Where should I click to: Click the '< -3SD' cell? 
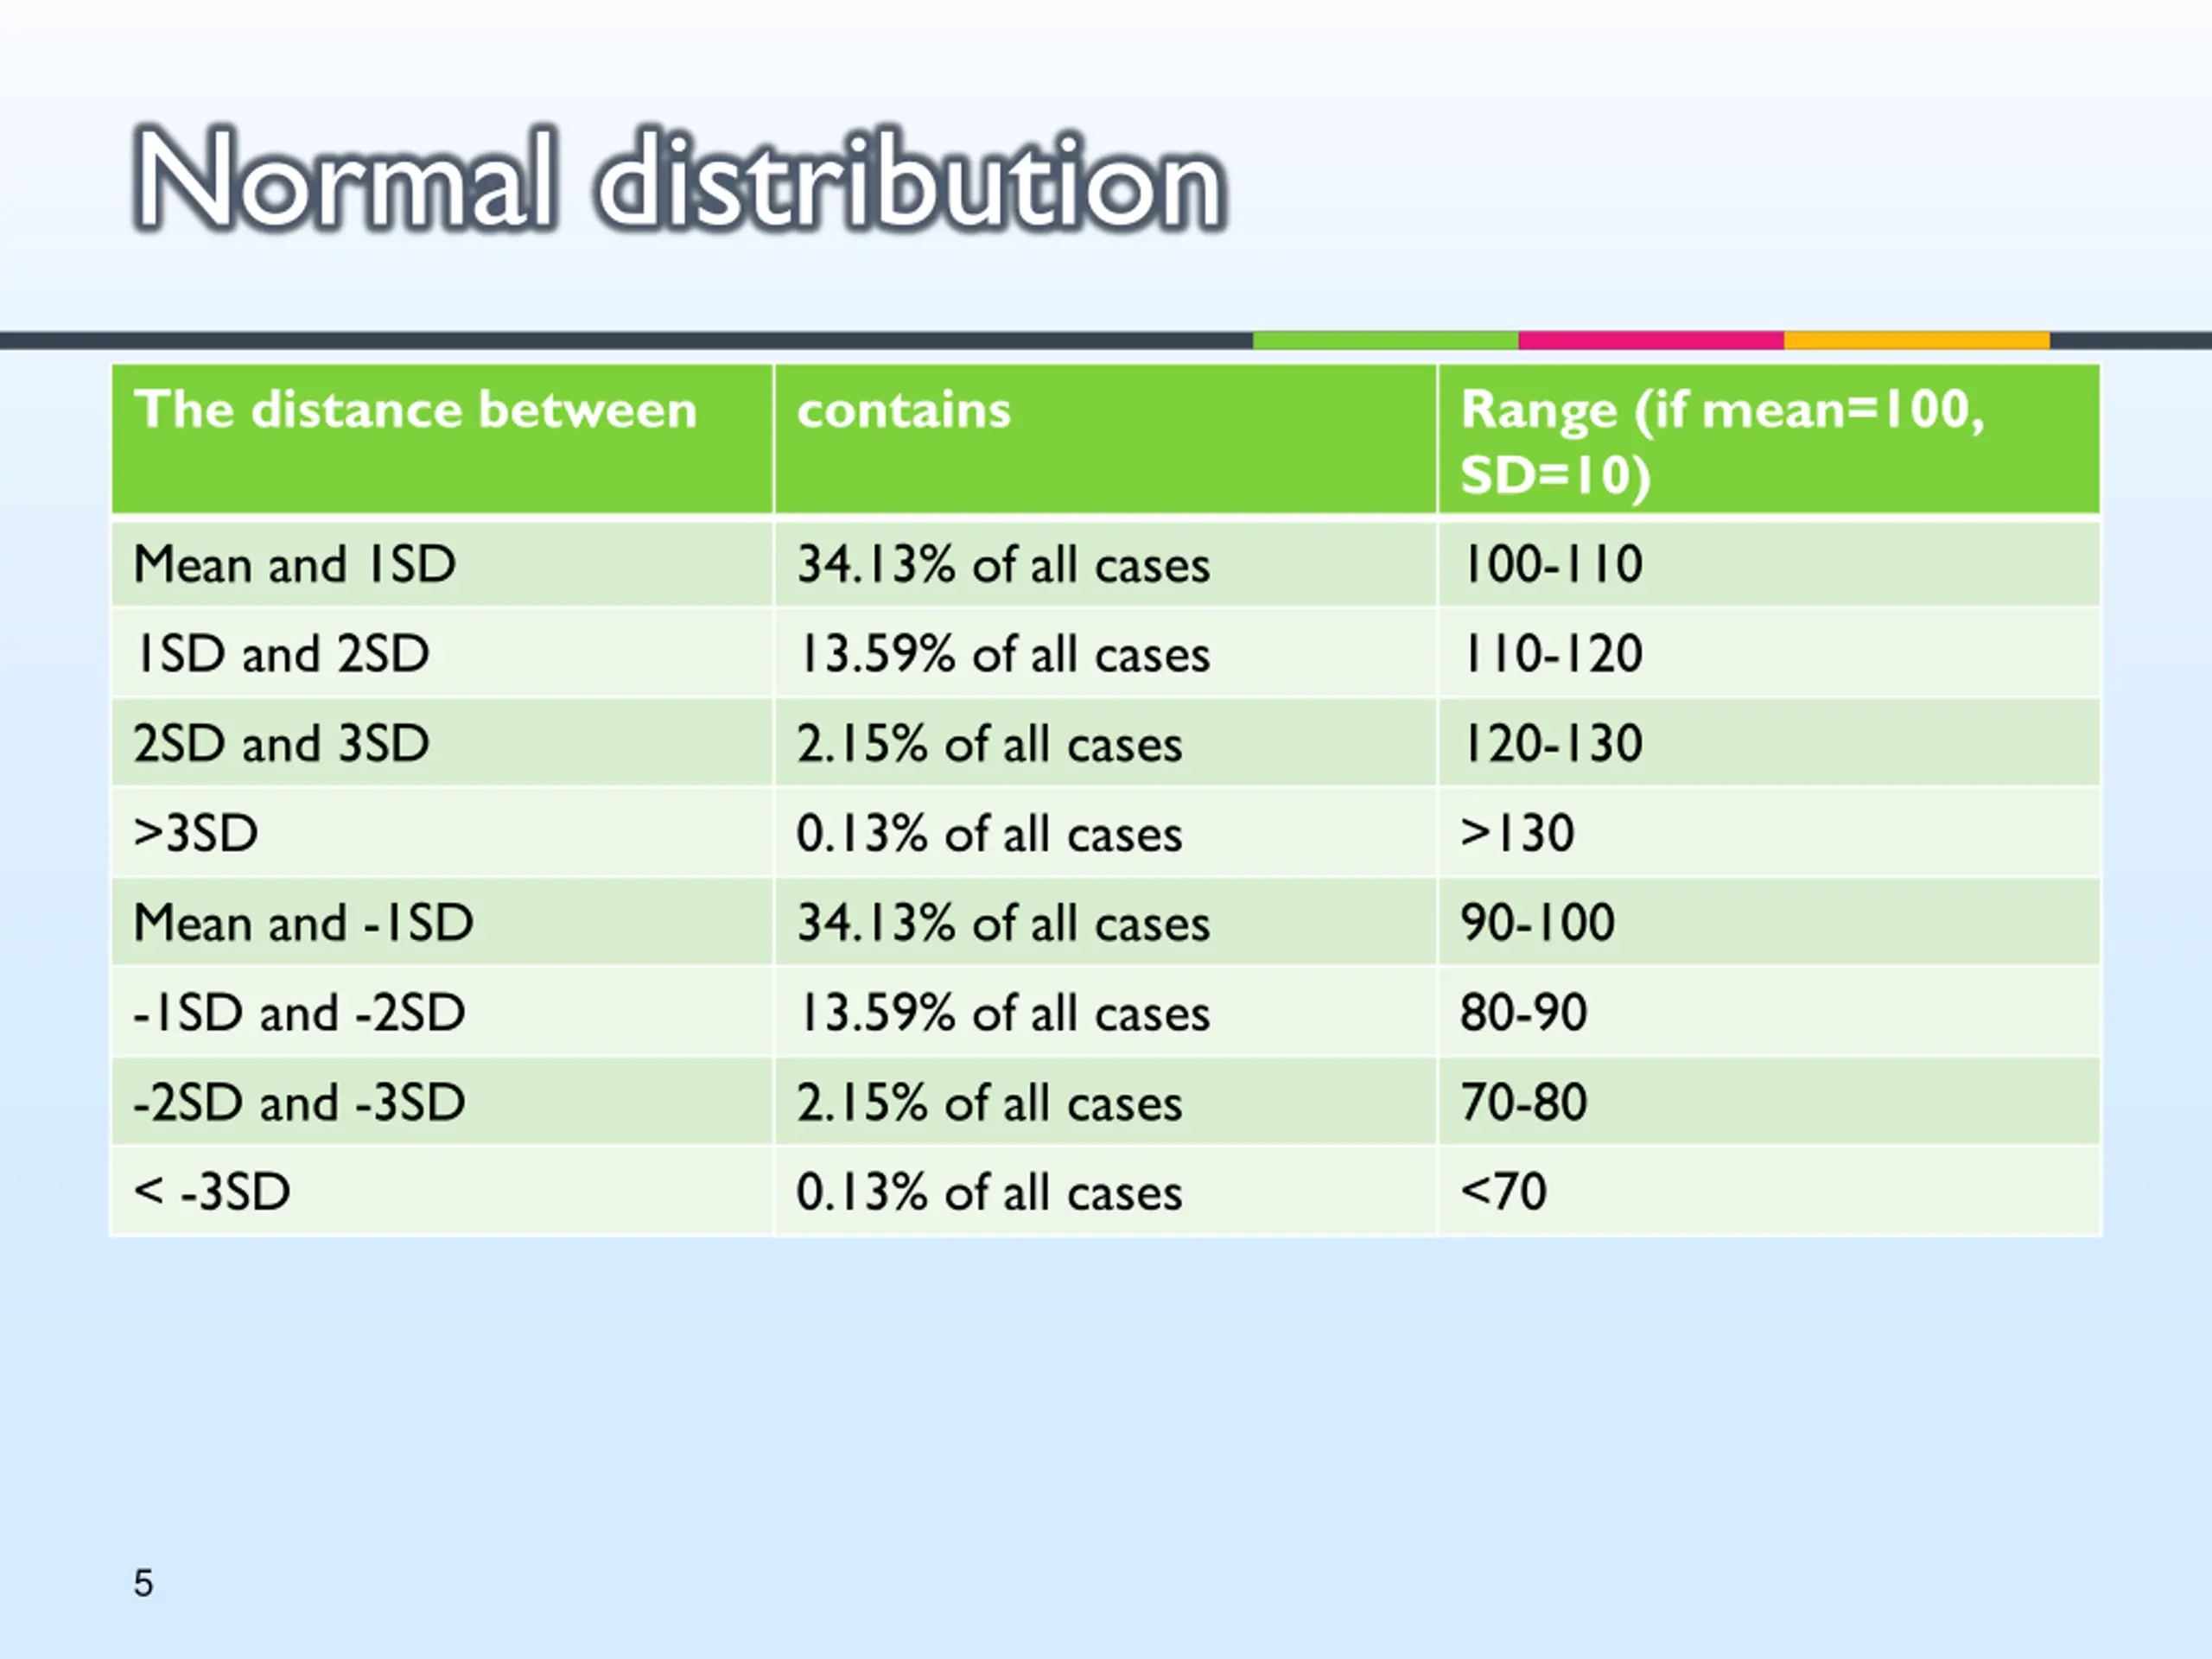[x=442, y=1191]
